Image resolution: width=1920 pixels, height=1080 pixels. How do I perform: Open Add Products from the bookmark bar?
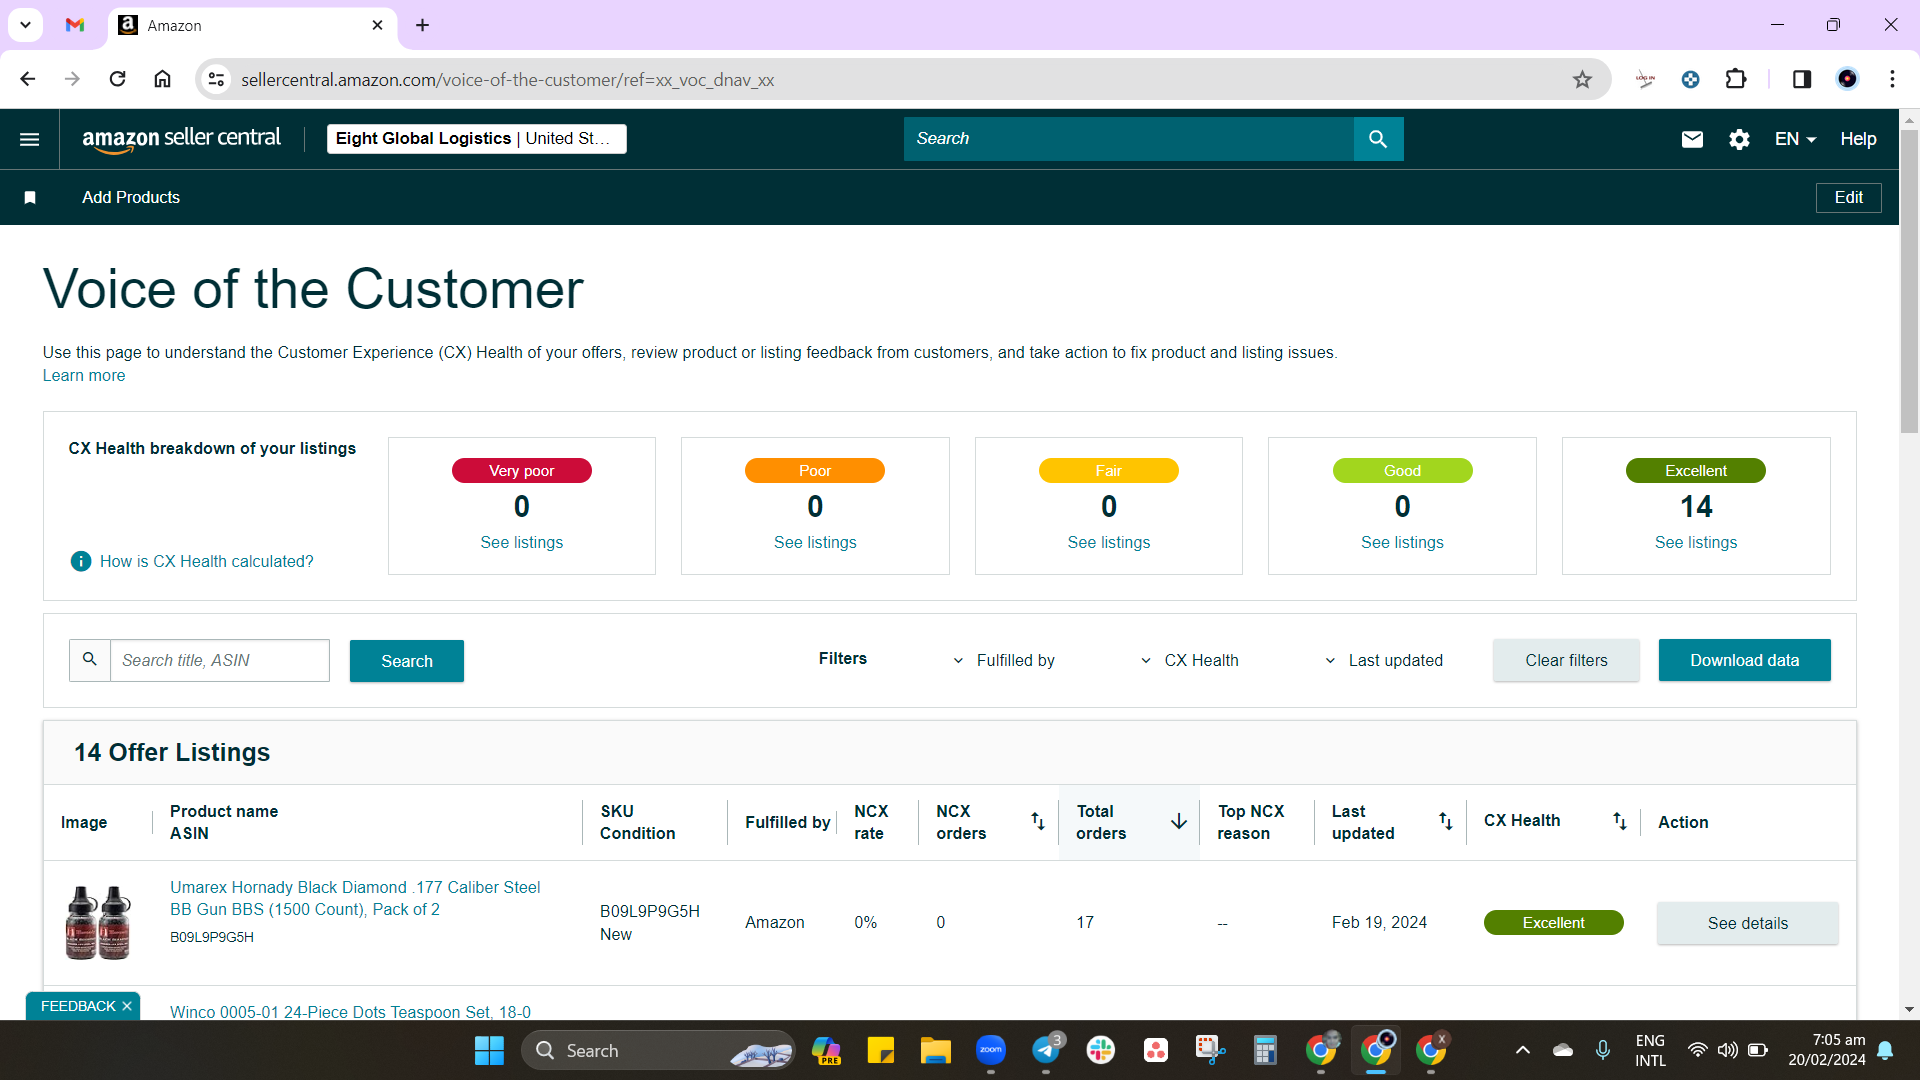(131, 197)
